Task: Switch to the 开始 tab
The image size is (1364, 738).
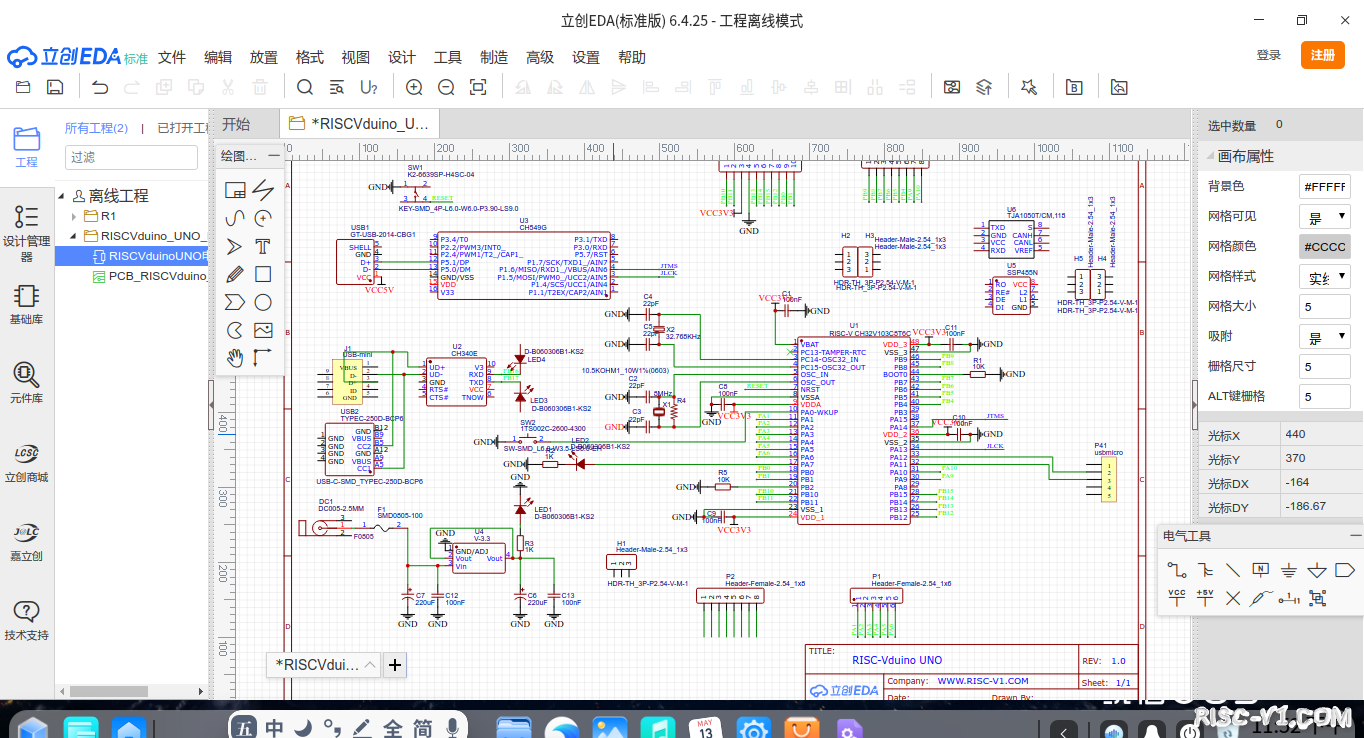Action: coord(236,124)
